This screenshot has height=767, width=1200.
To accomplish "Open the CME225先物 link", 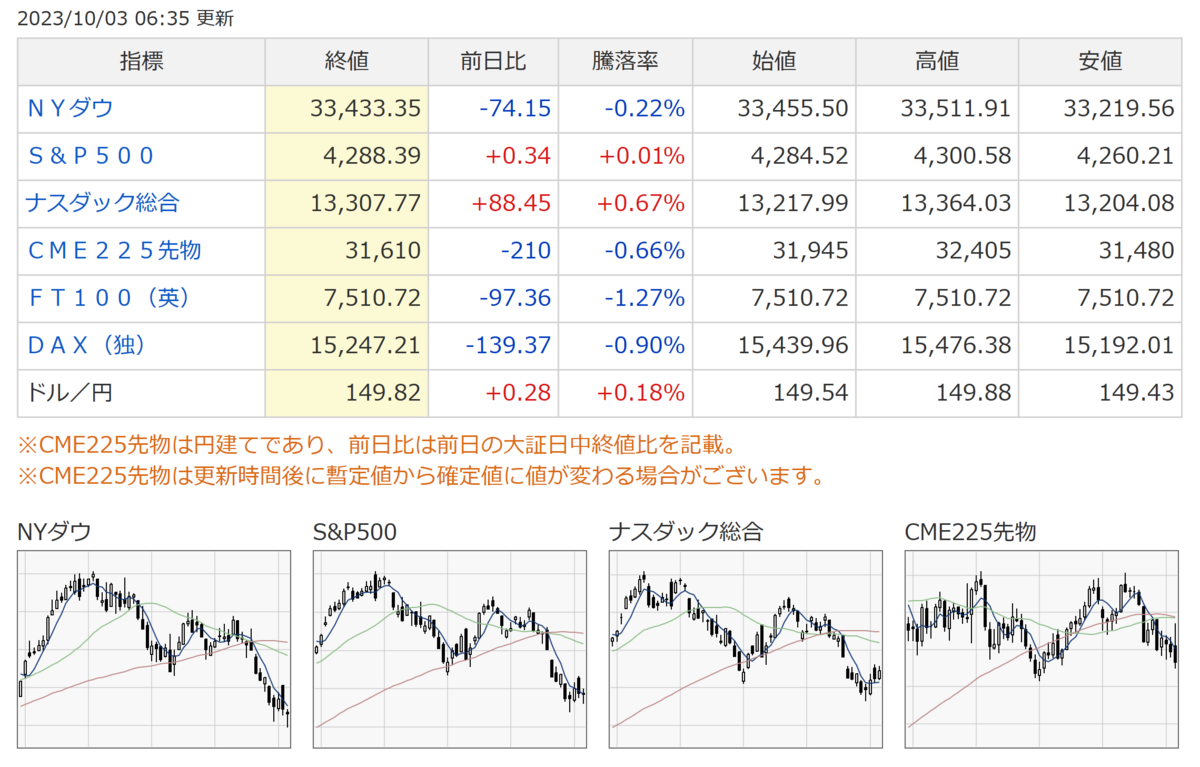I will point(114,251).
